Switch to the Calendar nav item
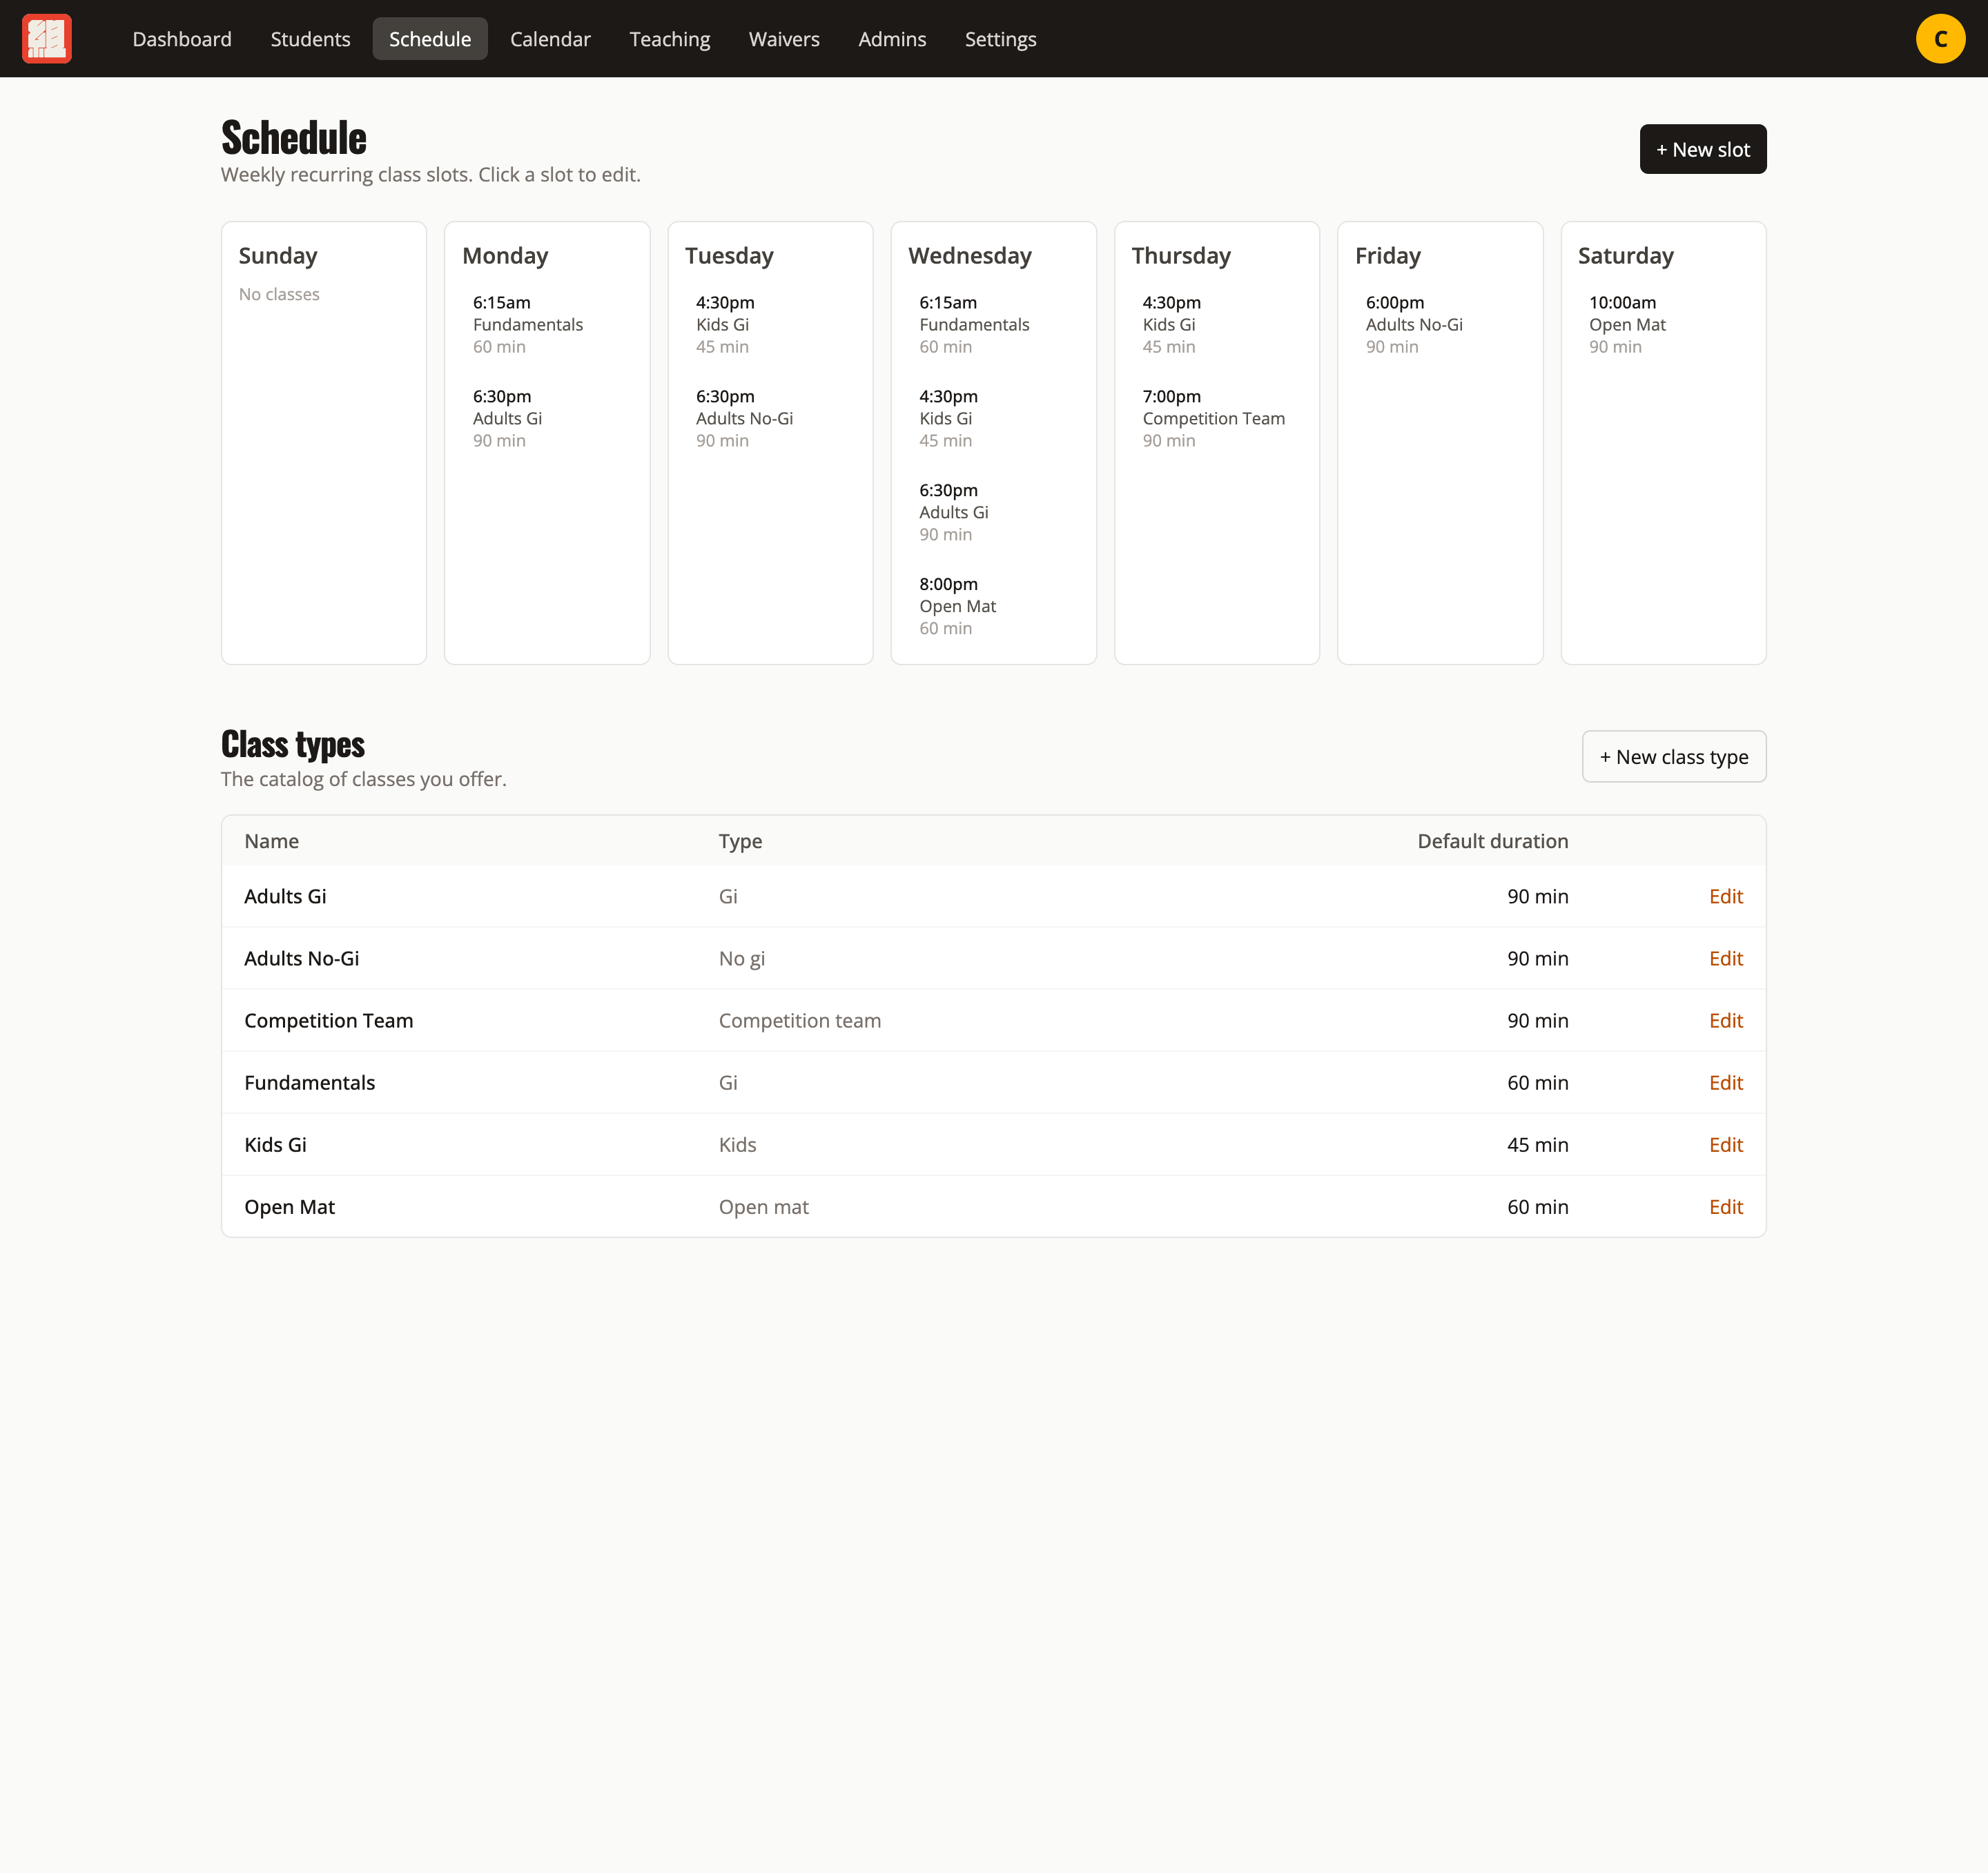The image size is (1988, 1873). [550, 39]
